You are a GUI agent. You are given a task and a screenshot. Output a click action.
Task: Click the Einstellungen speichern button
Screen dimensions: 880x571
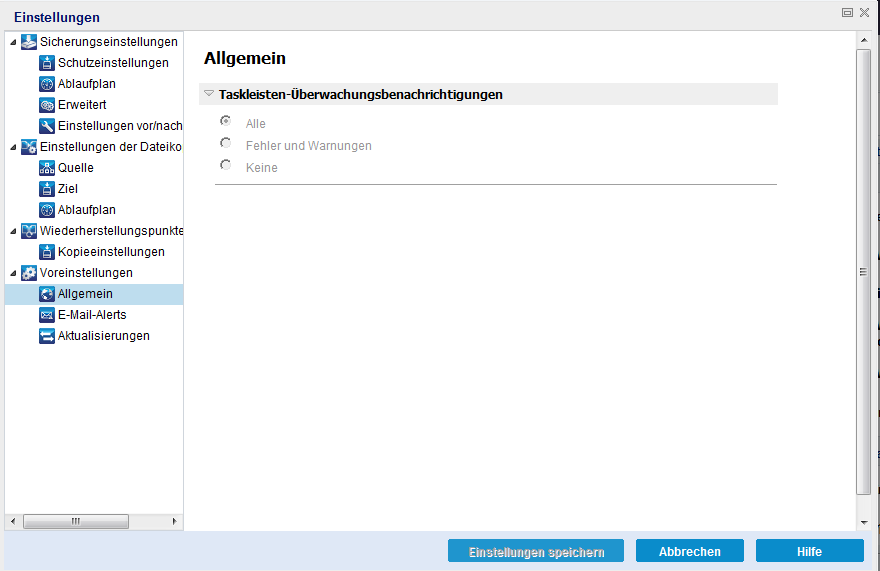pos(536,551)
